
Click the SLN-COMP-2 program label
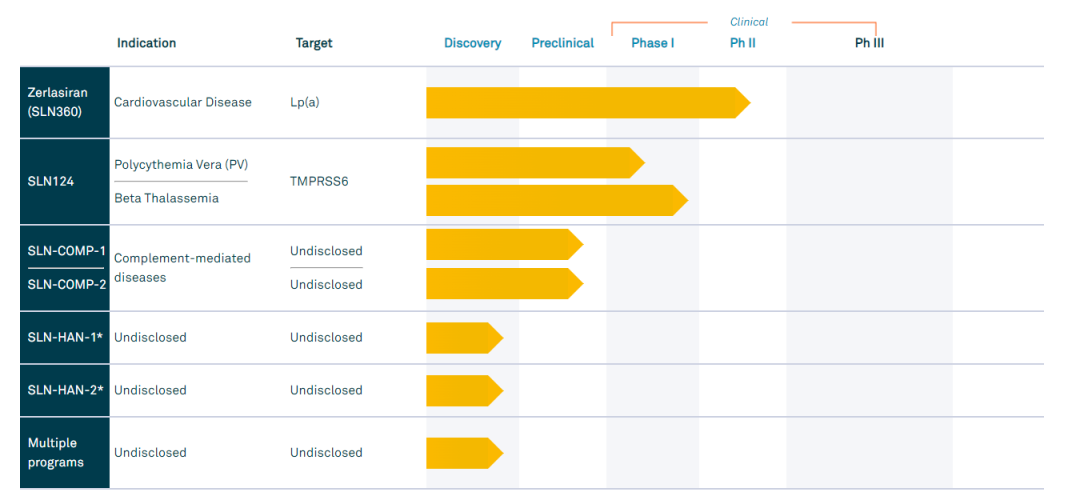click(66, 284)
